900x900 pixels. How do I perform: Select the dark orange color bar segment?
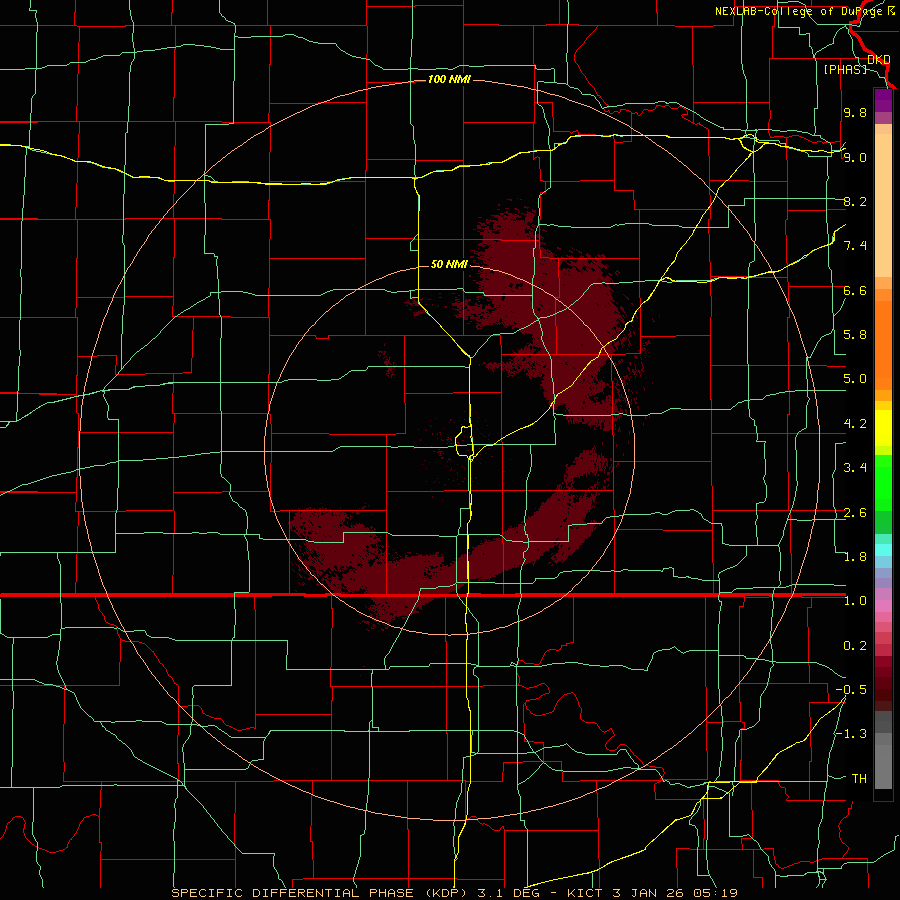coord(883,346)
